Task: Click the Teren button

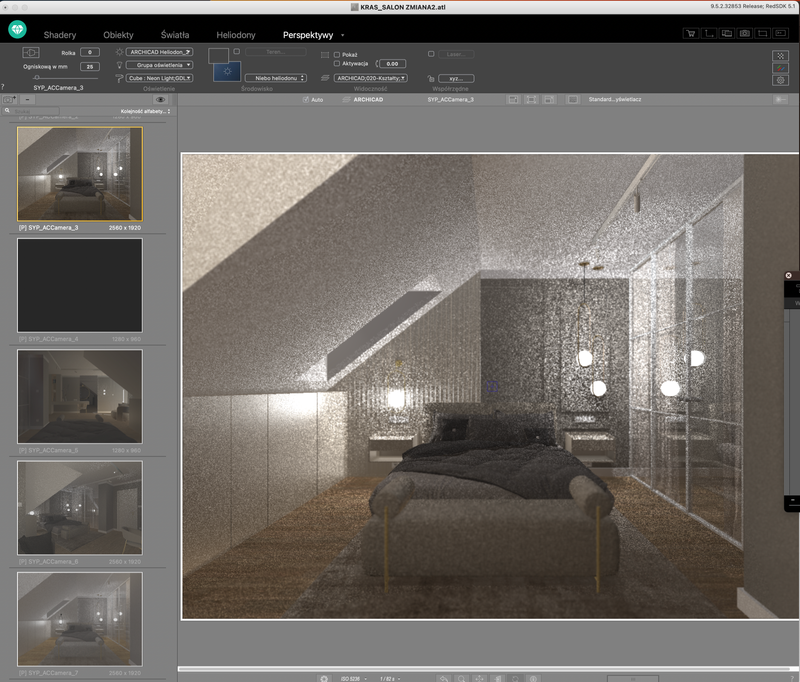Action: 276,52
